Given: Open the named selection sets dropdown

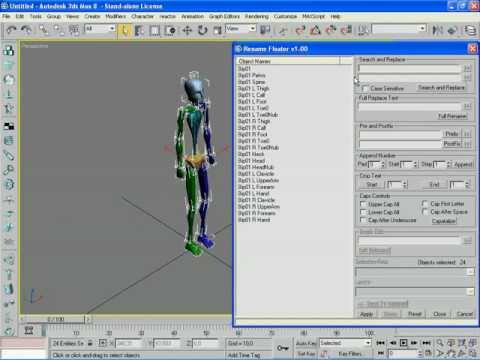Looking at the screenshot, I should pyautogui.click(x=399, y=29).
